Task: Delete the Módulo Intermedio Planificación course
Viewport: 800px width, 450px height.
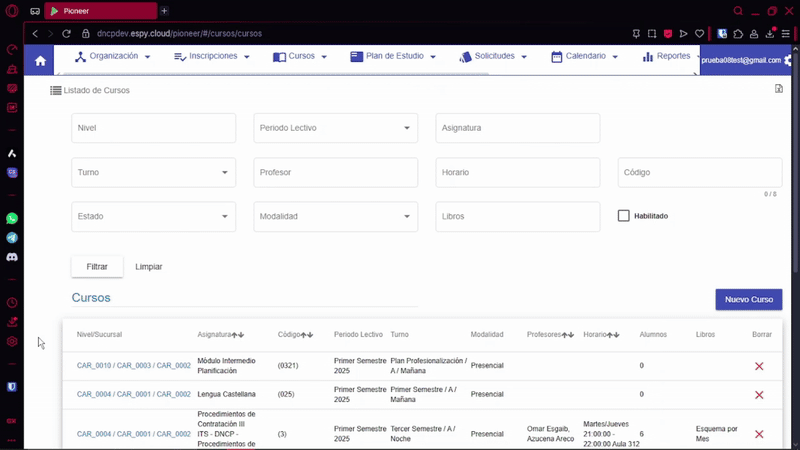Action: (759, 366)
